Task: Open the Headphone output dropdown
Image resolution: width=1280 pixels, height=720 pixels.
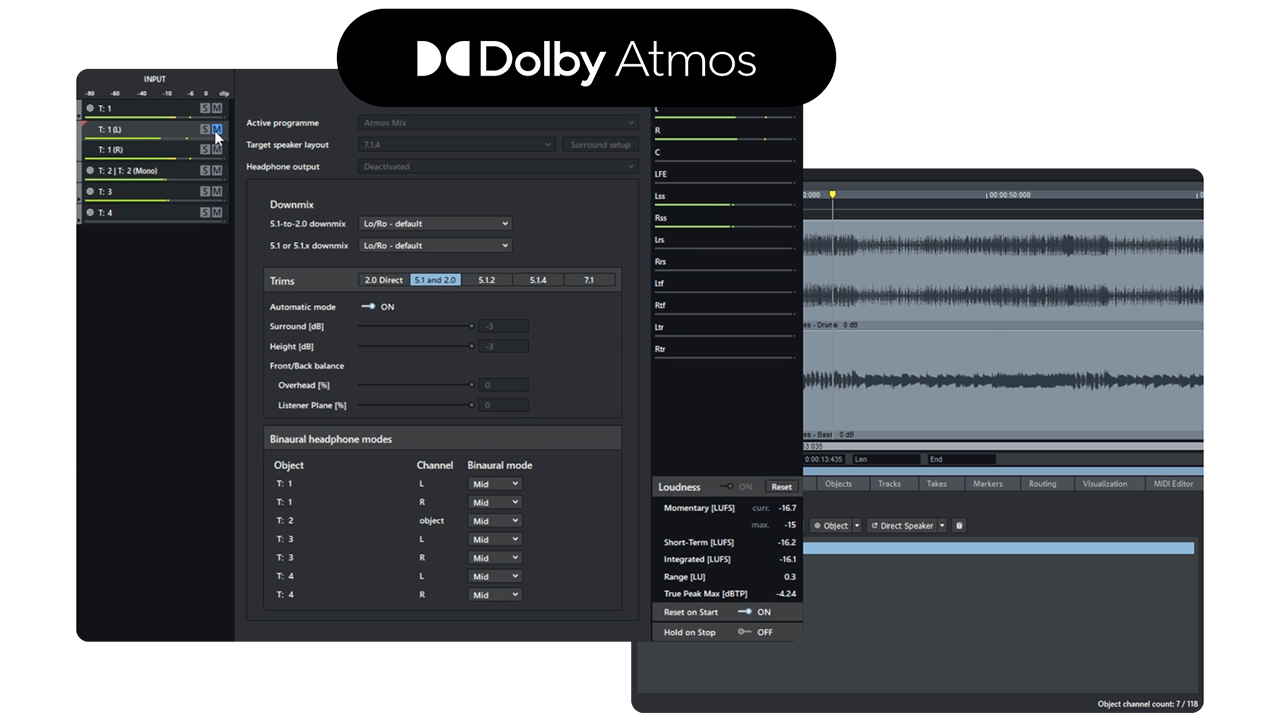Action: (x=498, y=167)
